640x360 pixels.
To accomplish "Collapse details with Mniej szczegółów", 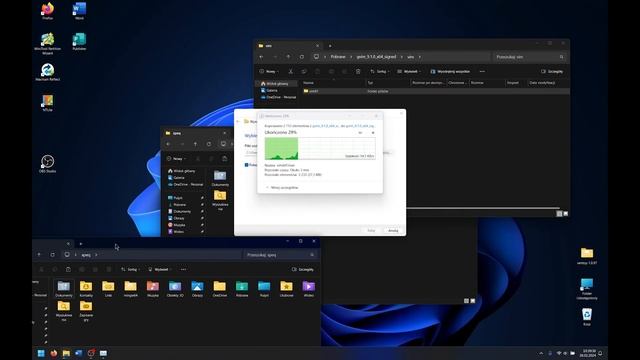I will tap(282, 188).
